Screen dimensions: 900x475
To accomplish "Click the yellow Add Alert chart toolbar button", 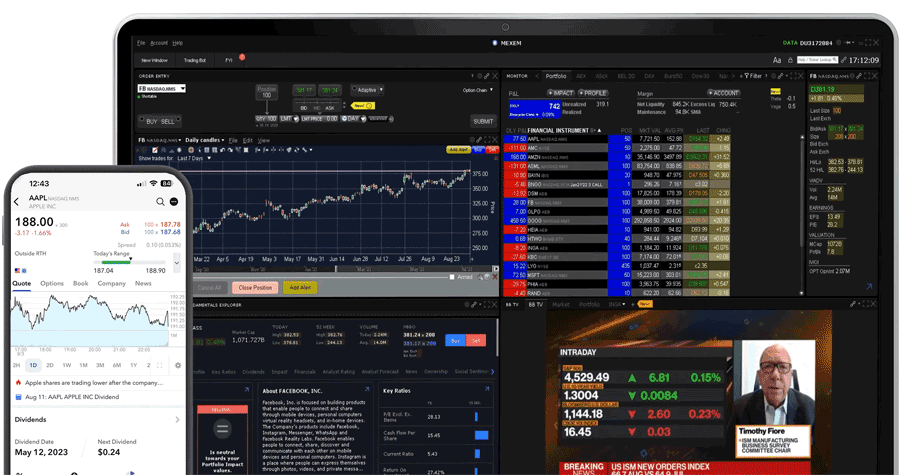I will click(x=458, y=150).
